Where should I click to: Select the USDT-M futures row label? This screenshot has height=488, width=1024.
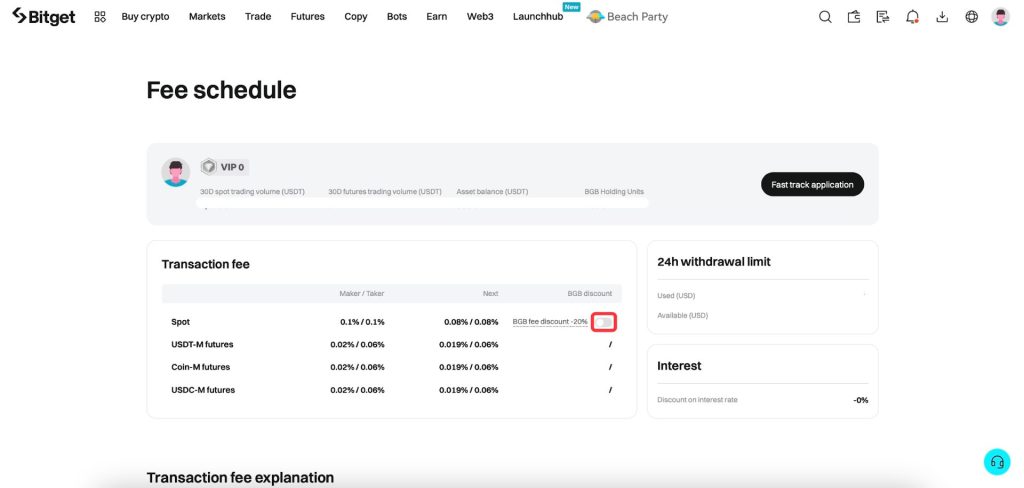click(202, 344)
